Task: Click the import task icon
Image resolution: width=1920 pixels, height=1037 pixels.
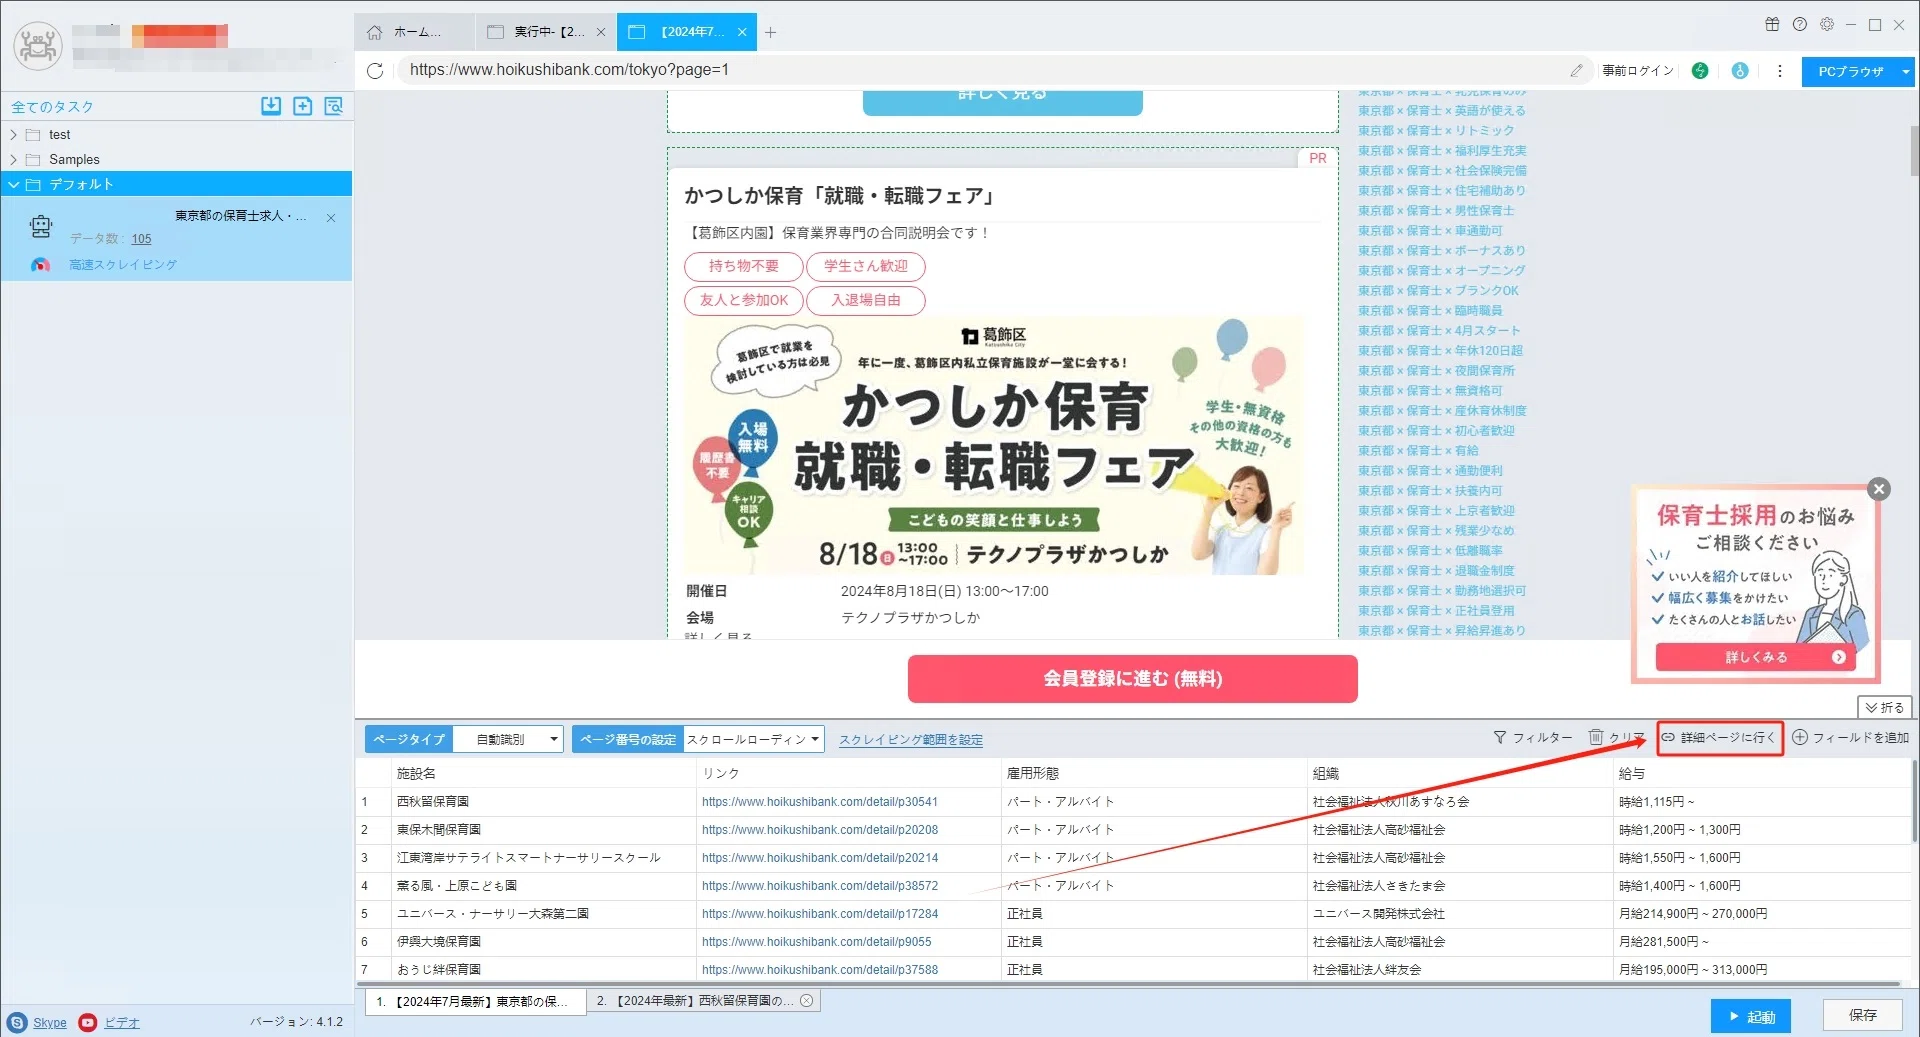Action: (x=271, y=106)
